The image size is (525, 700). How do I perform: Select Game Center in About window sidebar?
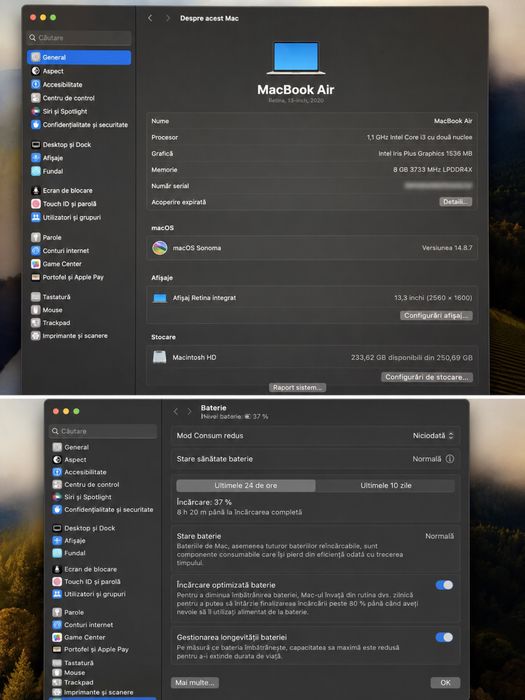57,264
